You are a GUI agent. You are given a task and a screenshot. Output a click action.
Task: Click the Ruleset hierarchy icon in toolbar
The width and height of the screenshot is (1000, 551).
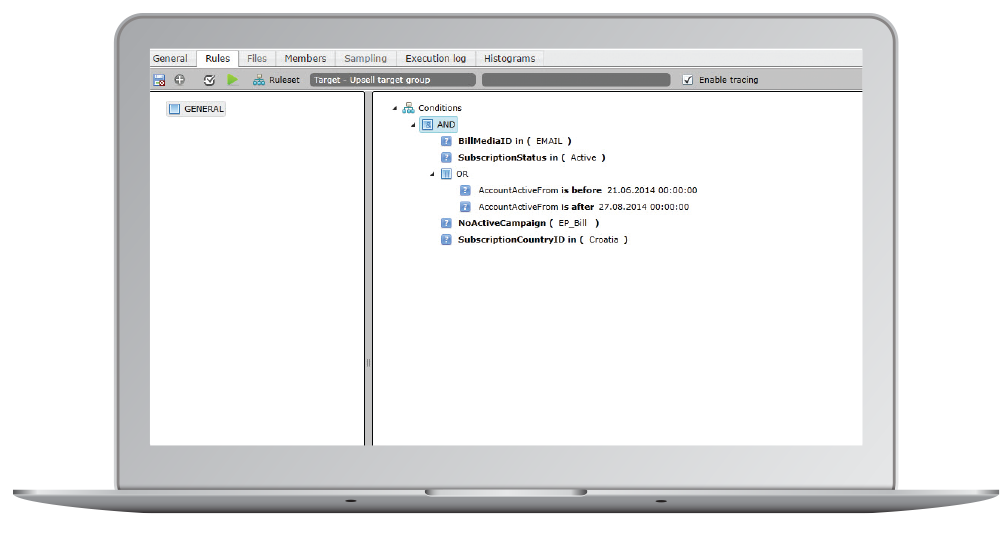click(x=258, y=80)
